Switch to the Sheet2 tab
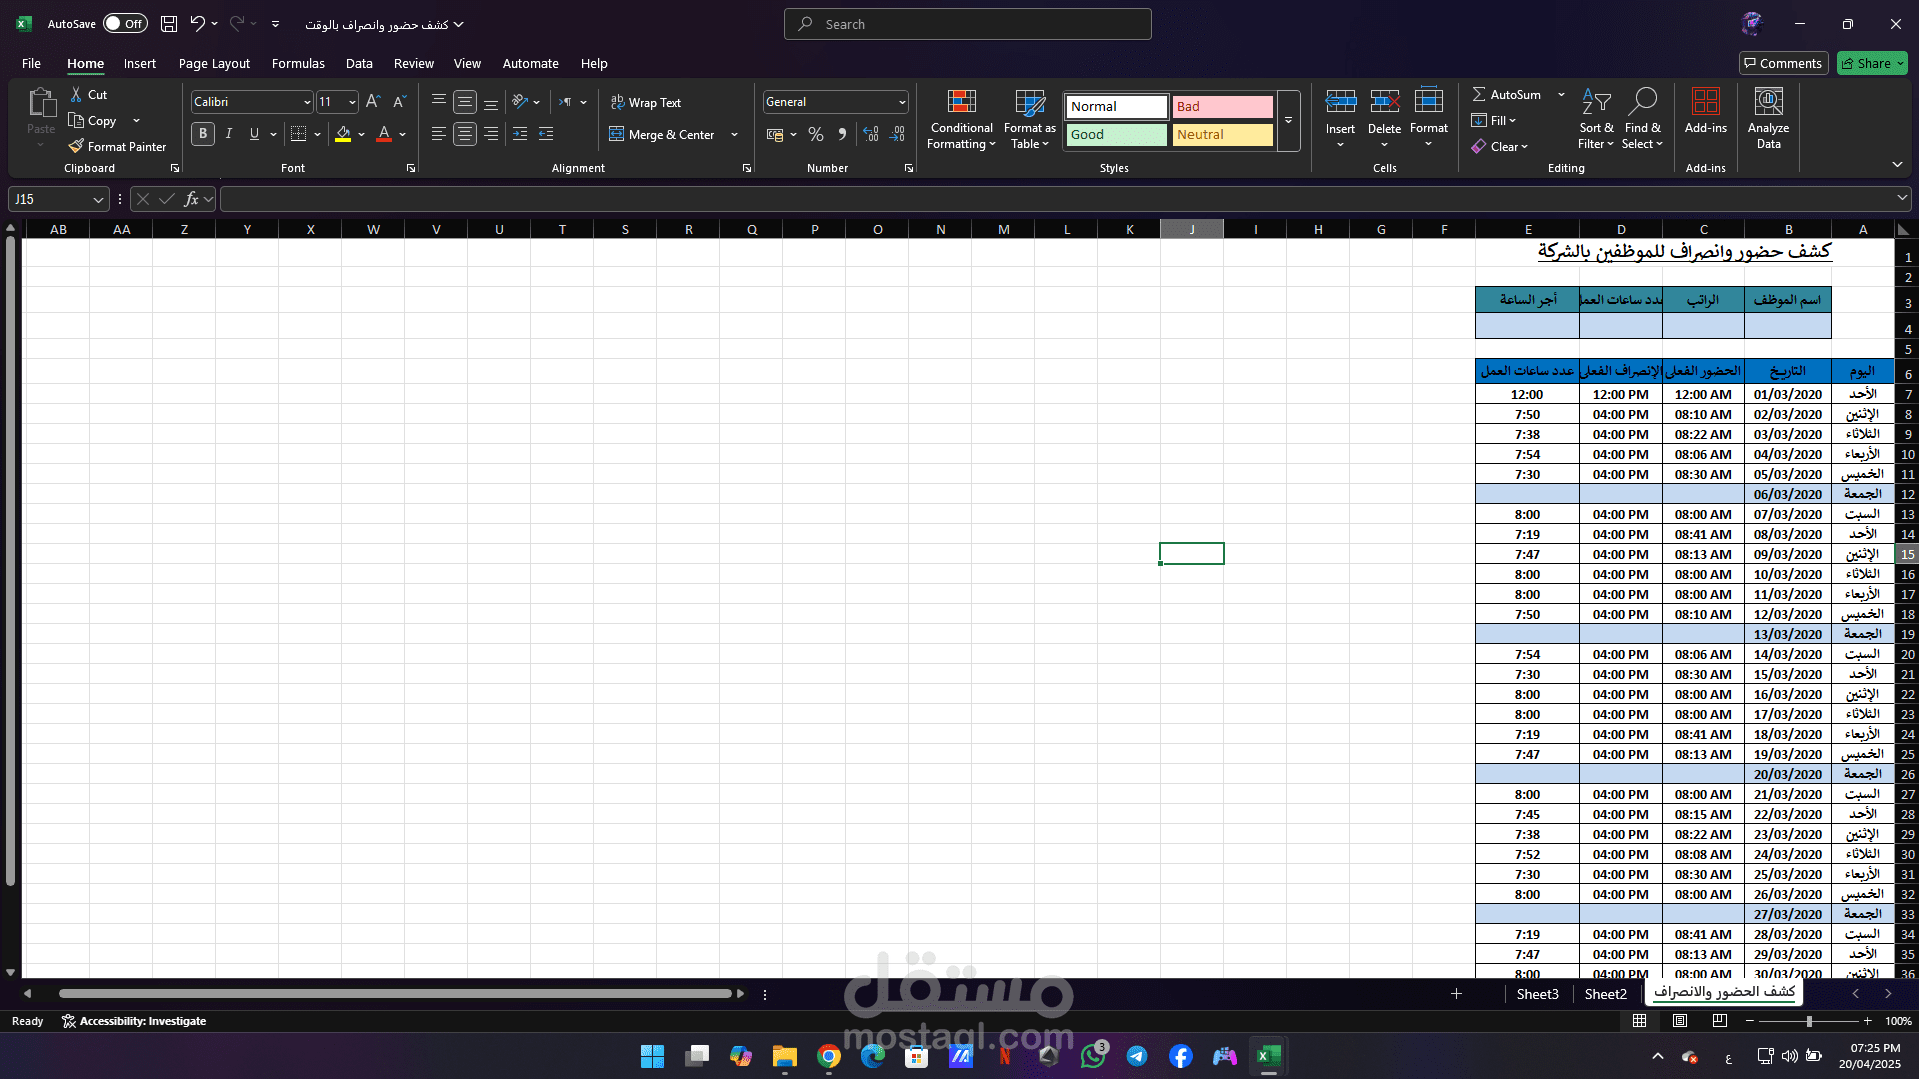 (x=1605, y=994)
